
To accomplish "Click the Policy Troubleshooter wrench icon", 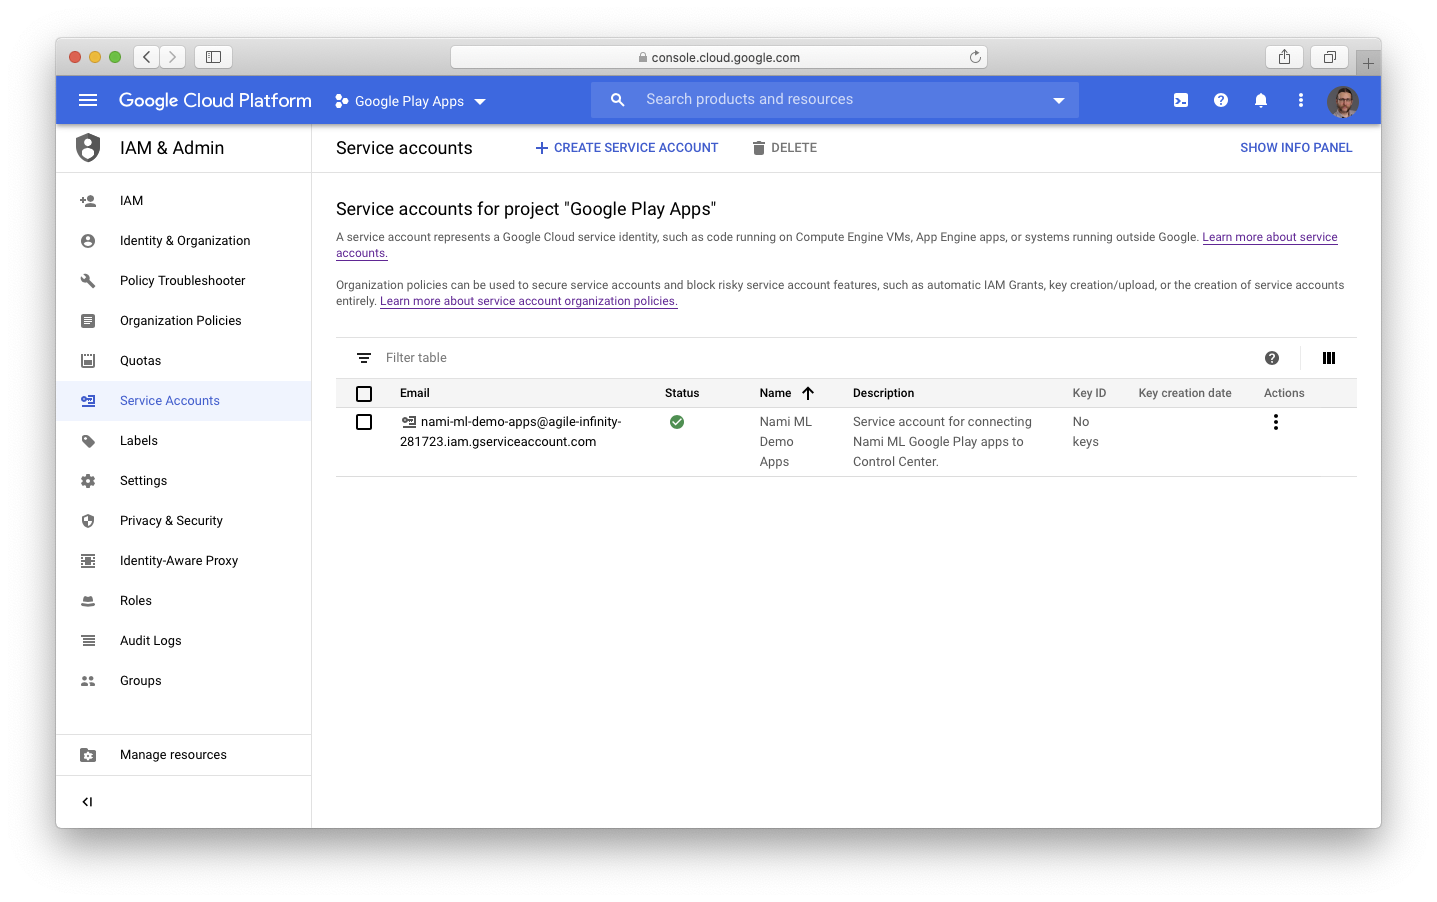I will pos(88,281).
